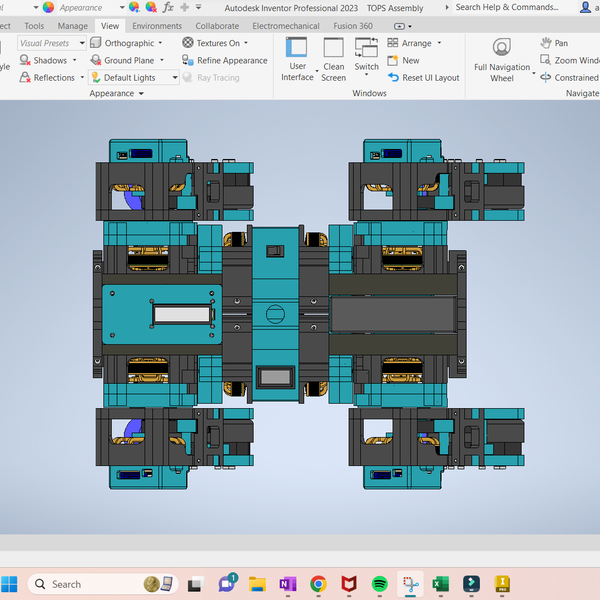Image resolution: width=600 pixels, height=600 pixels.
Task: Expand the Appearance panel arrow
Action: click(x=141, y=93)
